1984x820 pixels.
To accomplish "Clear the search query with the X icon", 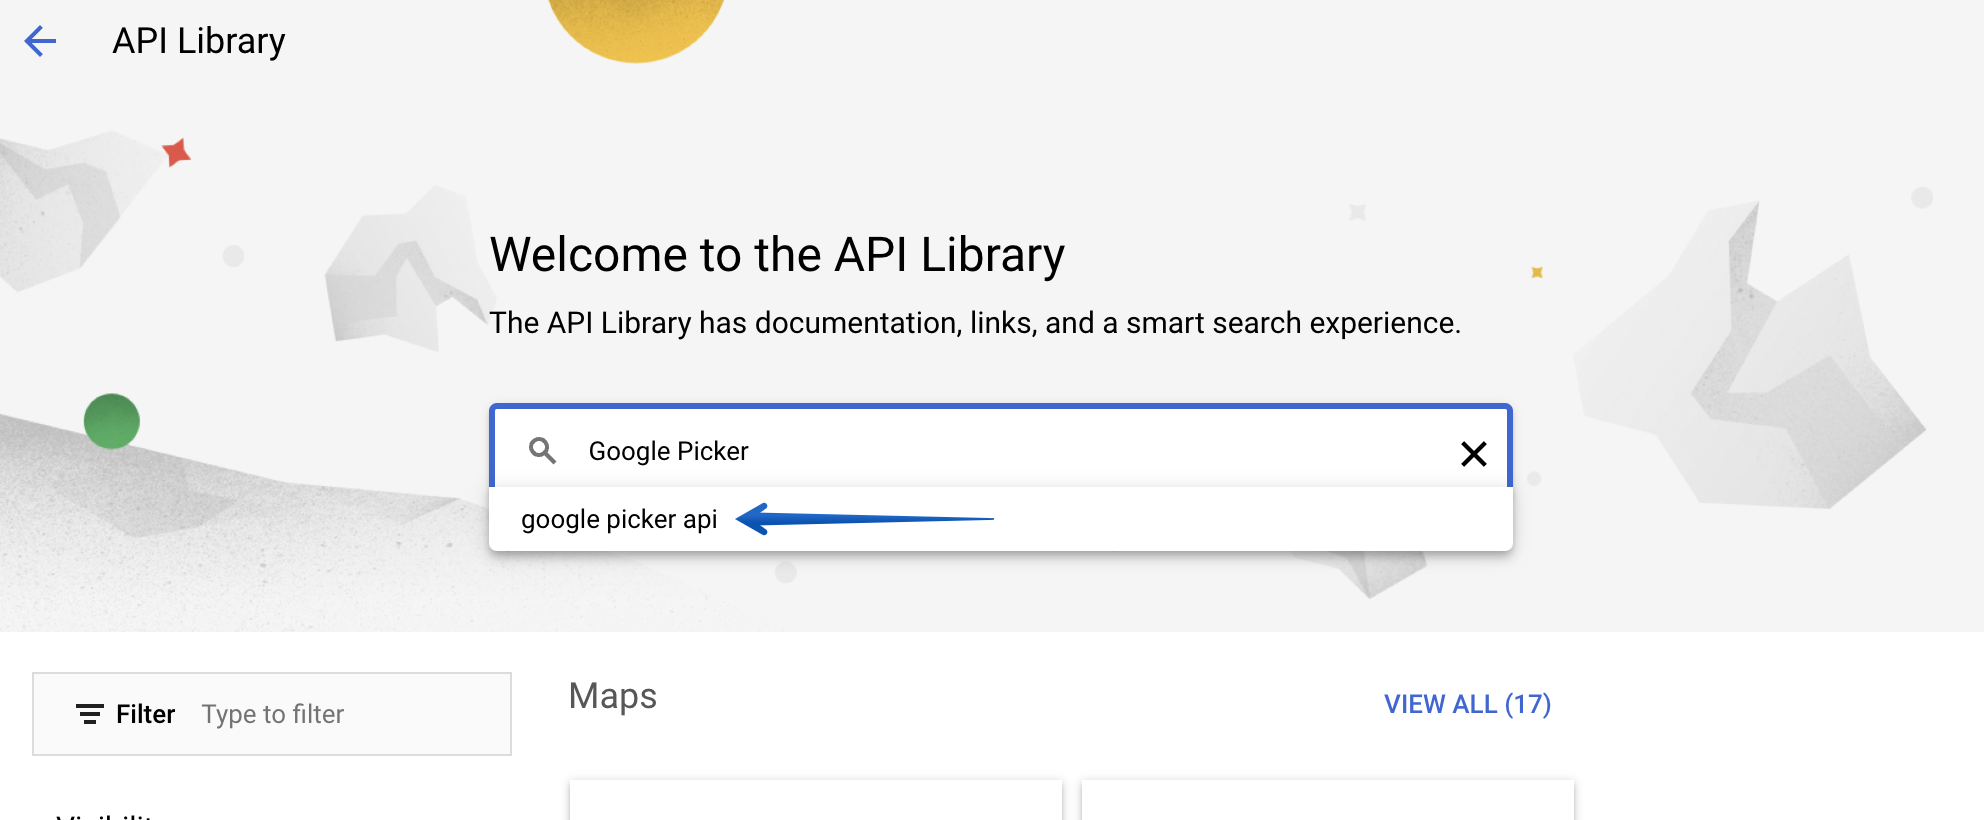I will point(1474,454).
